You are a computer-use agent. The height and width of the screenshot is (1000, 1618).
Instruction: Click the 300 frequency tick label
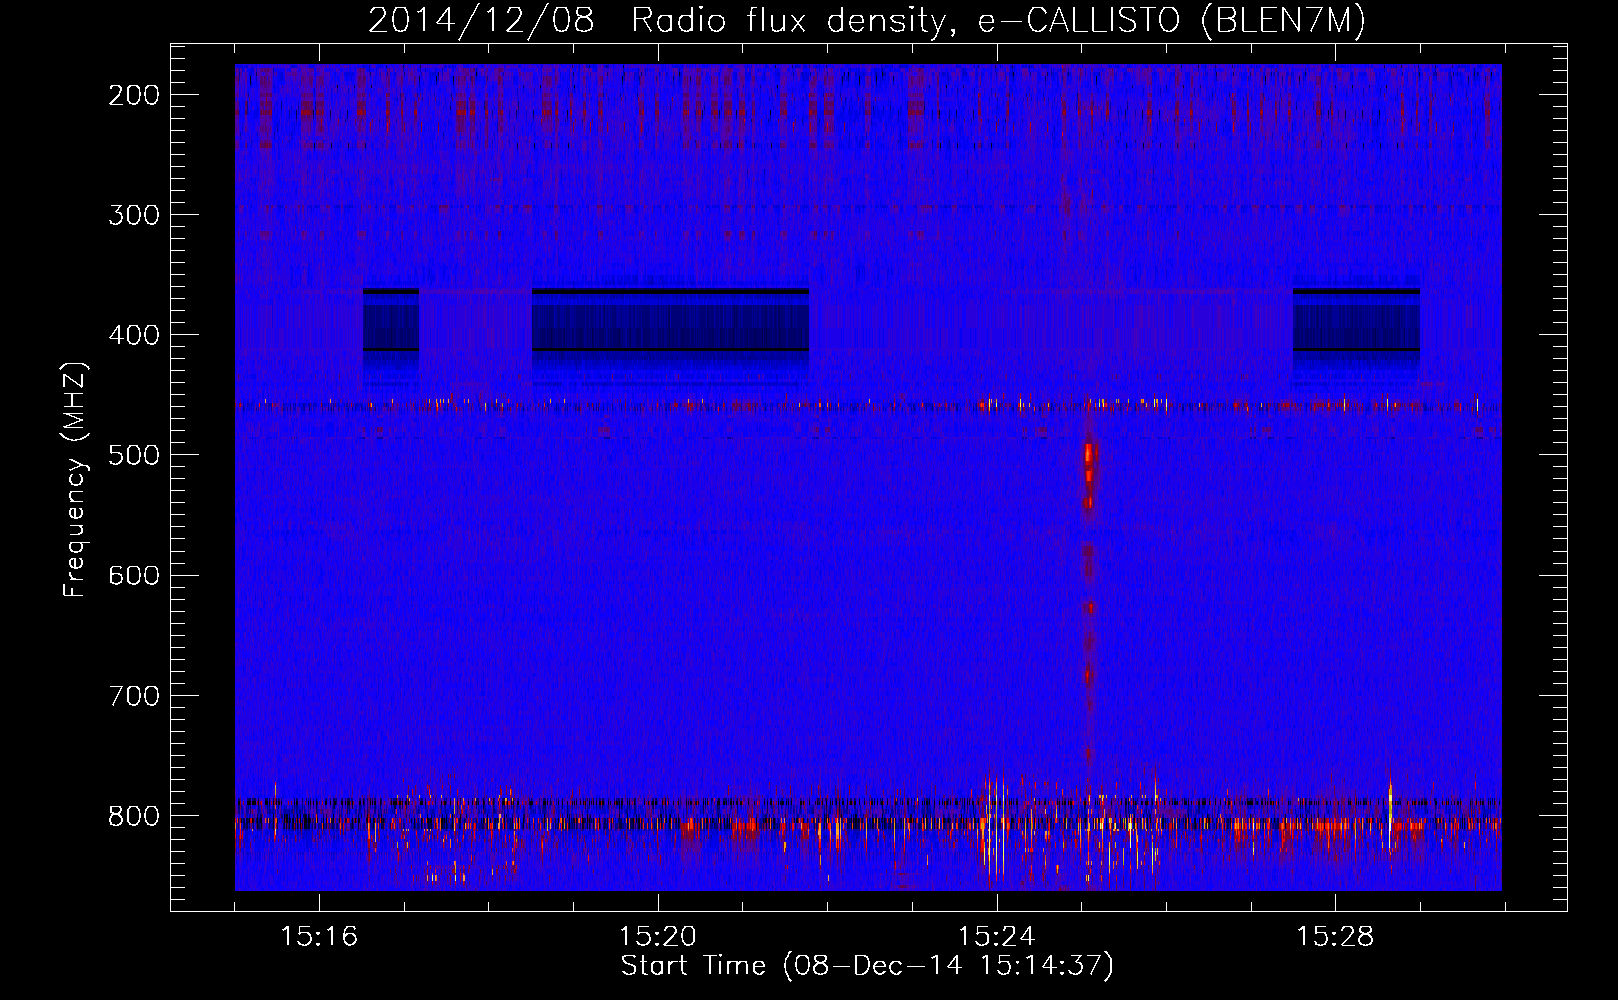point(133,215)
